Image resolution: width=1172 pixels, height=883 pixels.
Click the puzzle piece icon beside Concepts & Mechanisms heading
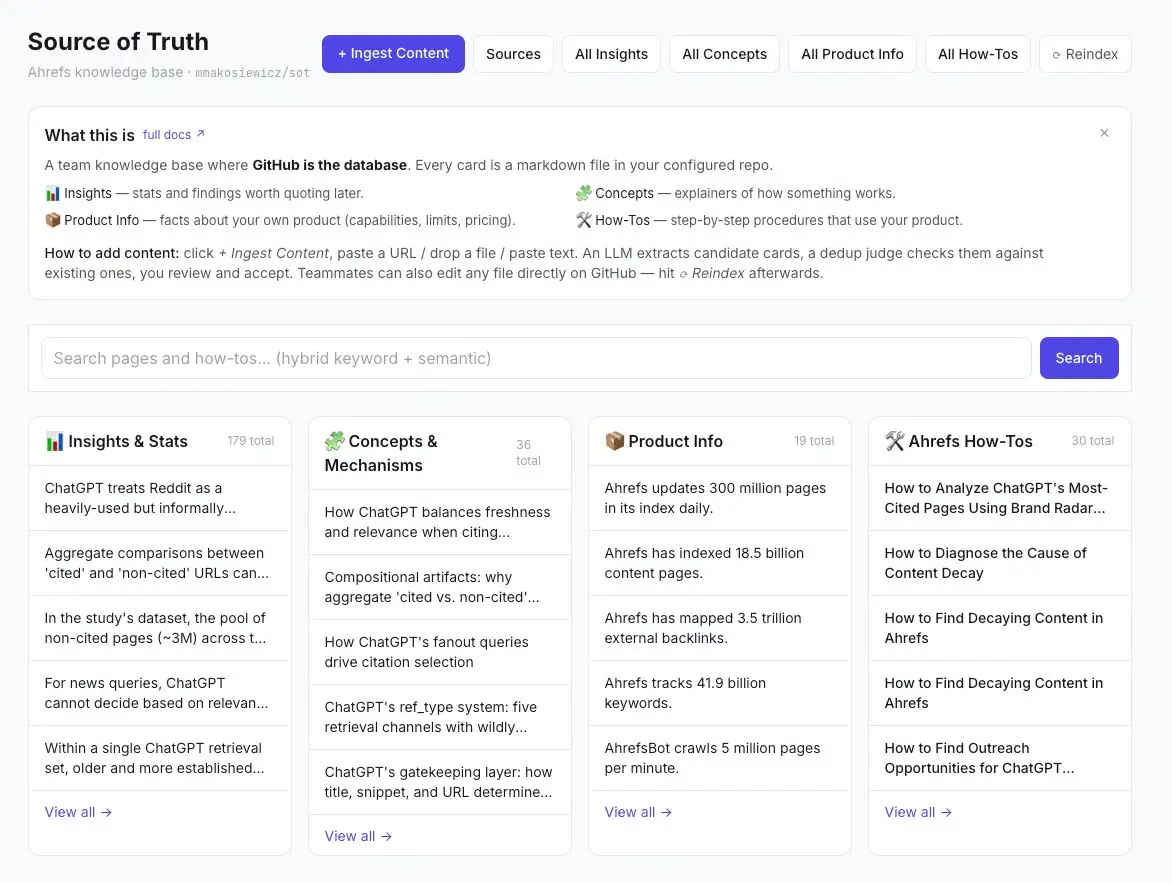coord(335,441)
